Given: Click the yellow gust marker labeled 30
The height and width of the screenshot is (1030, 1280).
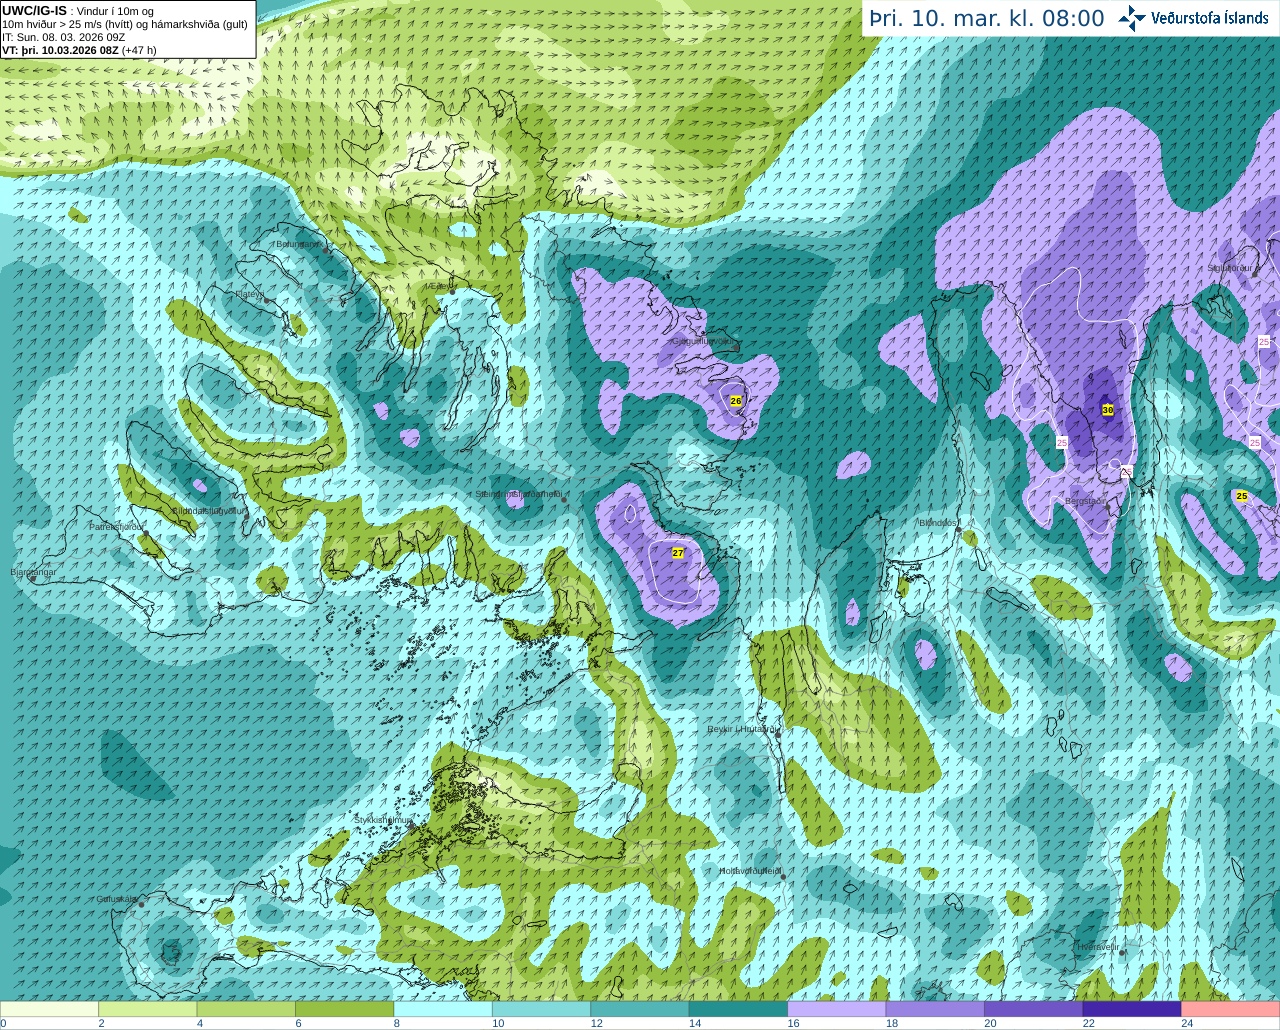Looking at the screenshot, I should 1108,410.
